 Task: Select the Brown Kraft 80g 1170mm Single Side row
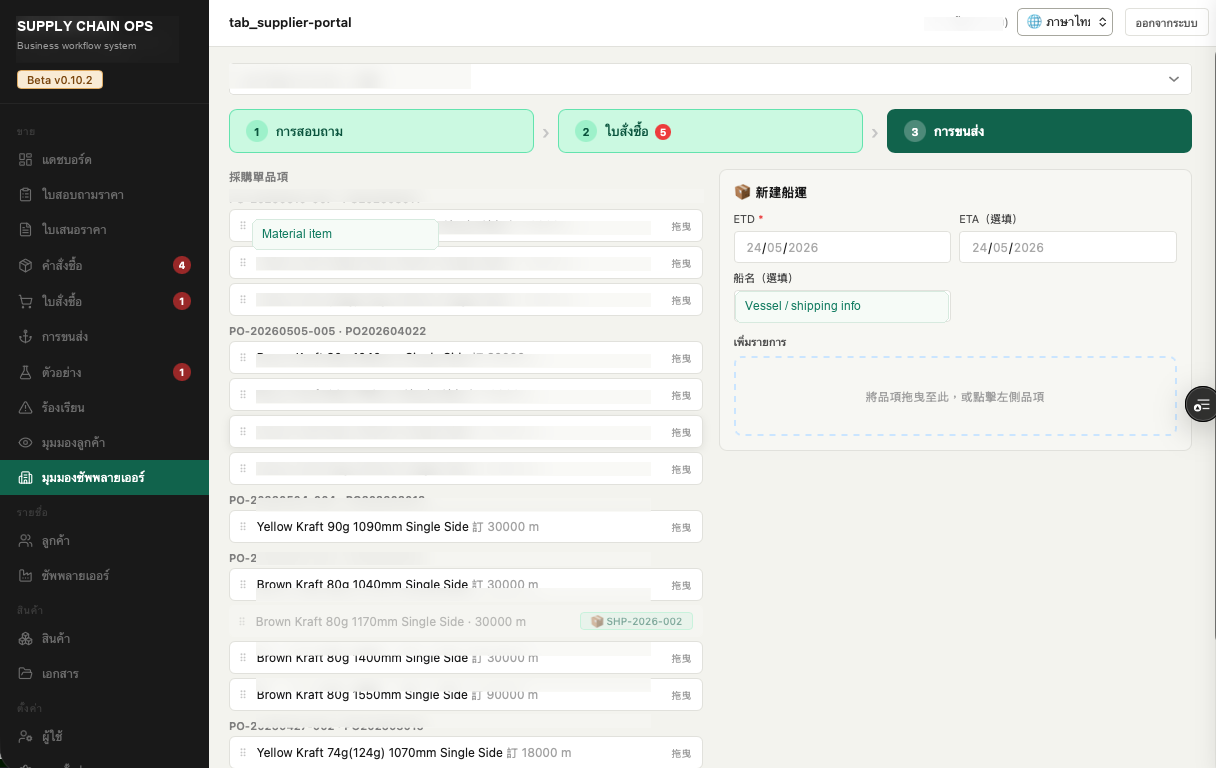coord(466,621)
